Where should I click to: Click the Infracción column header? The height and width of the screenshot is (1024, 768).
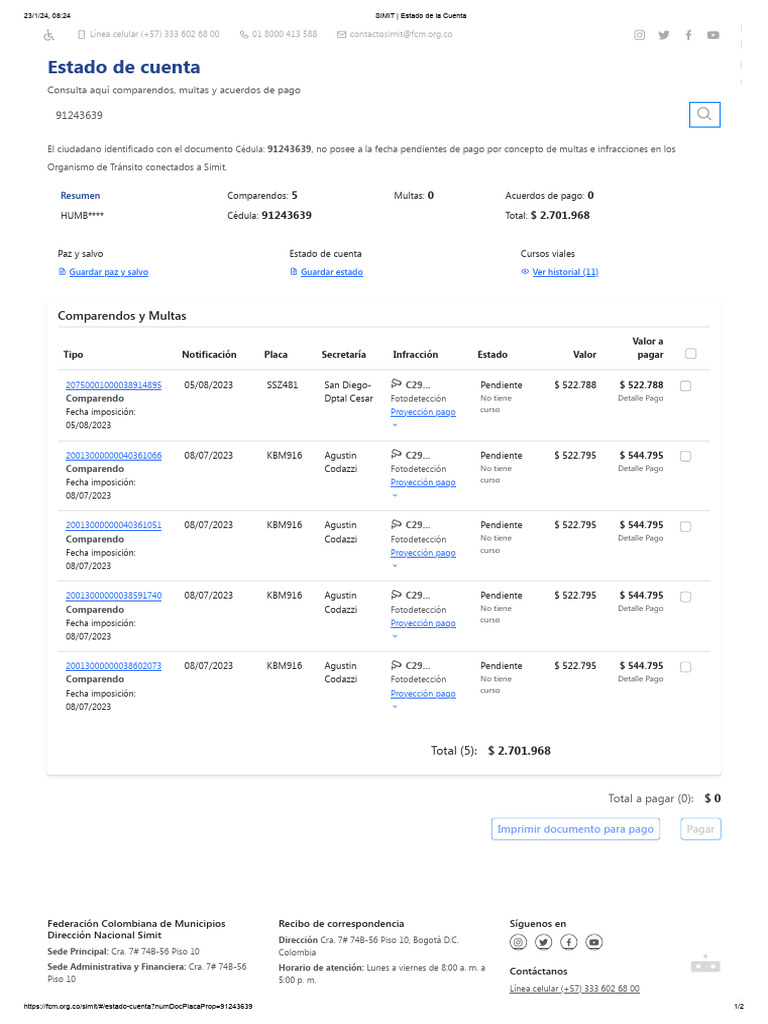click(415, 355)
